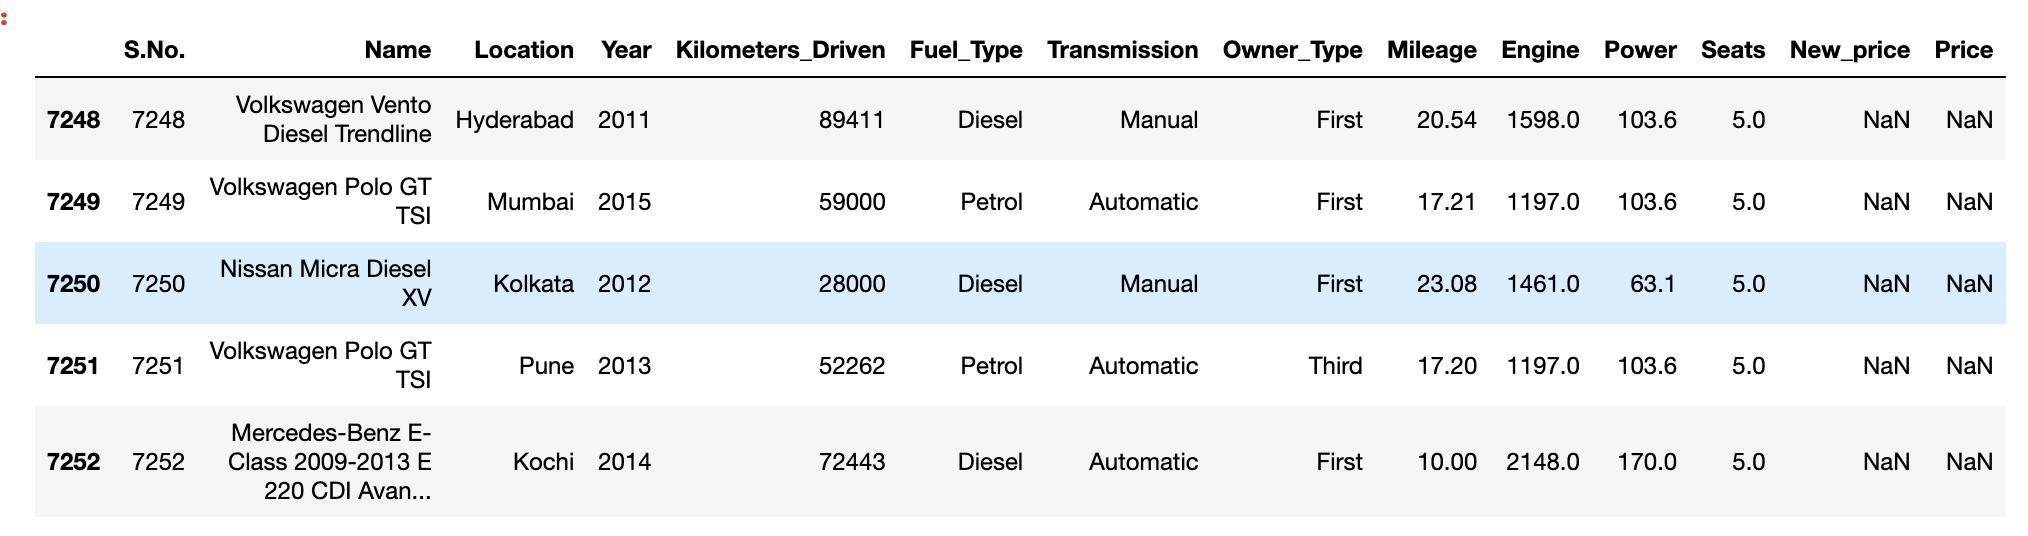
Task: Click the 89411 kilometers driven value
Action: point(851,120)
